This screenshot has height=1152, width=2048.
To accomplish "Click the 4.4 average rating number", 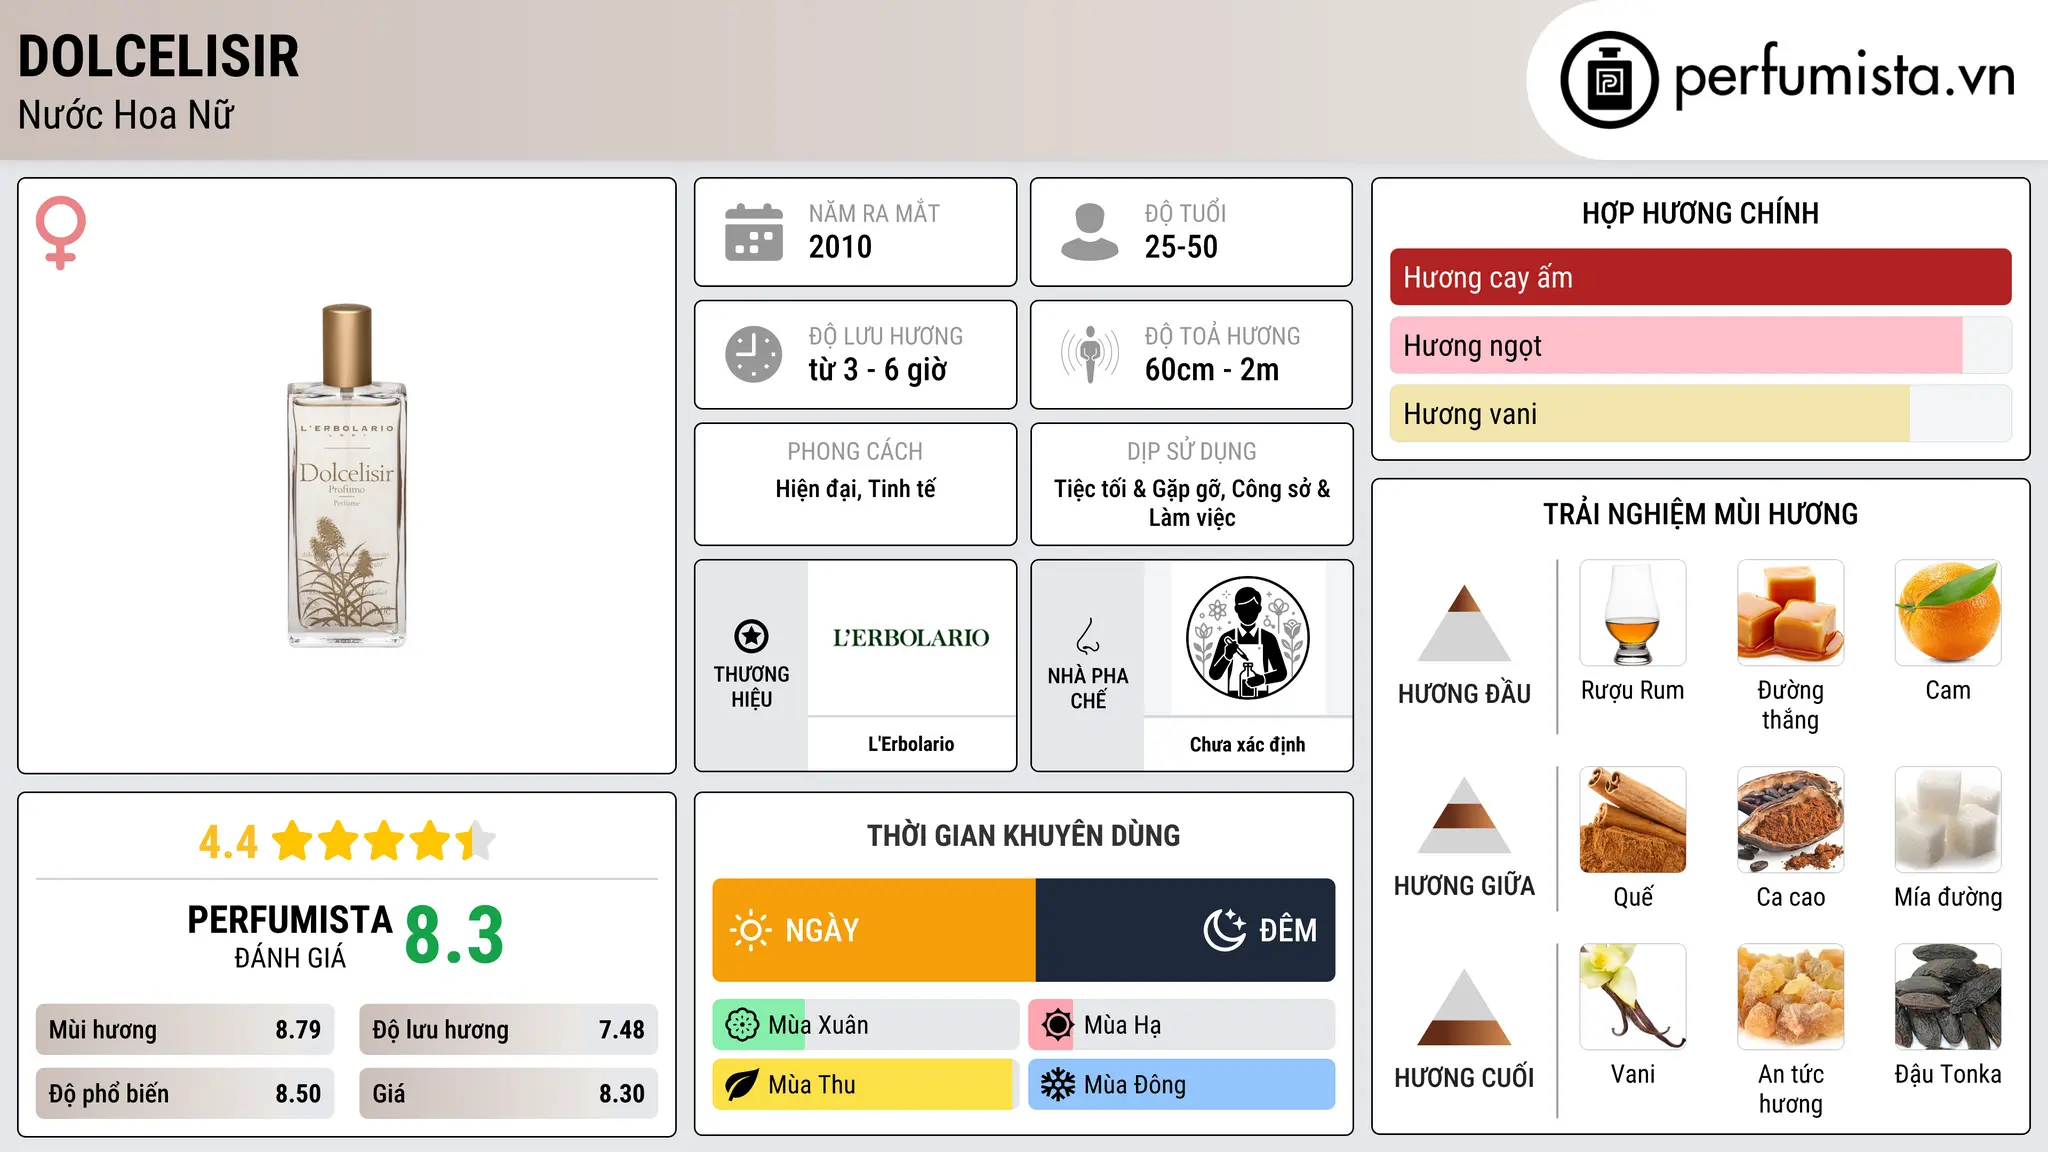I will tap(228, 842).
